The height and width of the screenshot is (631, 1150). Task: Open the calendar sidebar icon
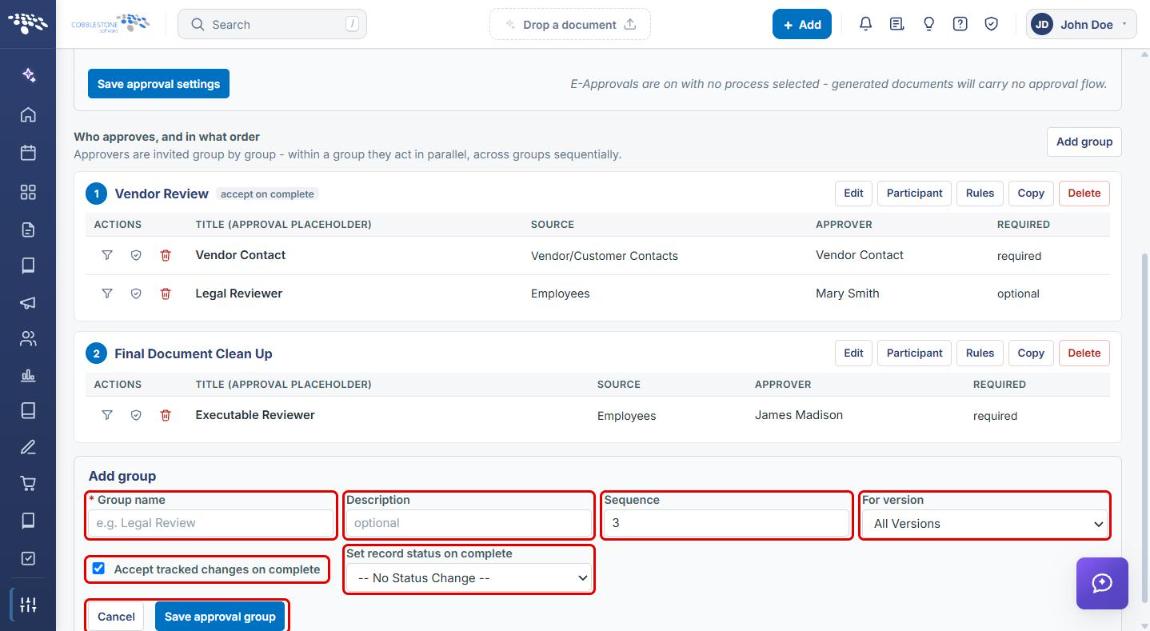[x=28, y=153]
